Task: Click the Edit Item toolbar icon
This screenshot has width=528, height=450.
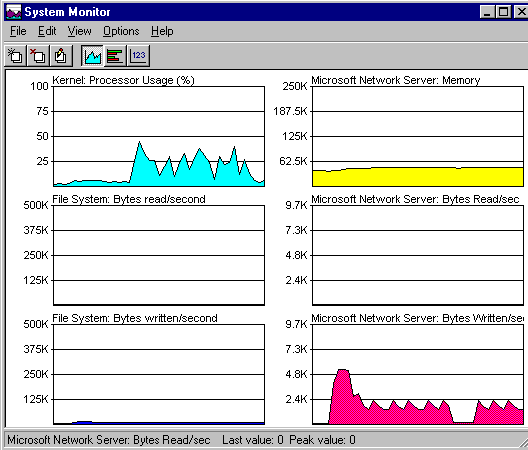Action: 61,56
